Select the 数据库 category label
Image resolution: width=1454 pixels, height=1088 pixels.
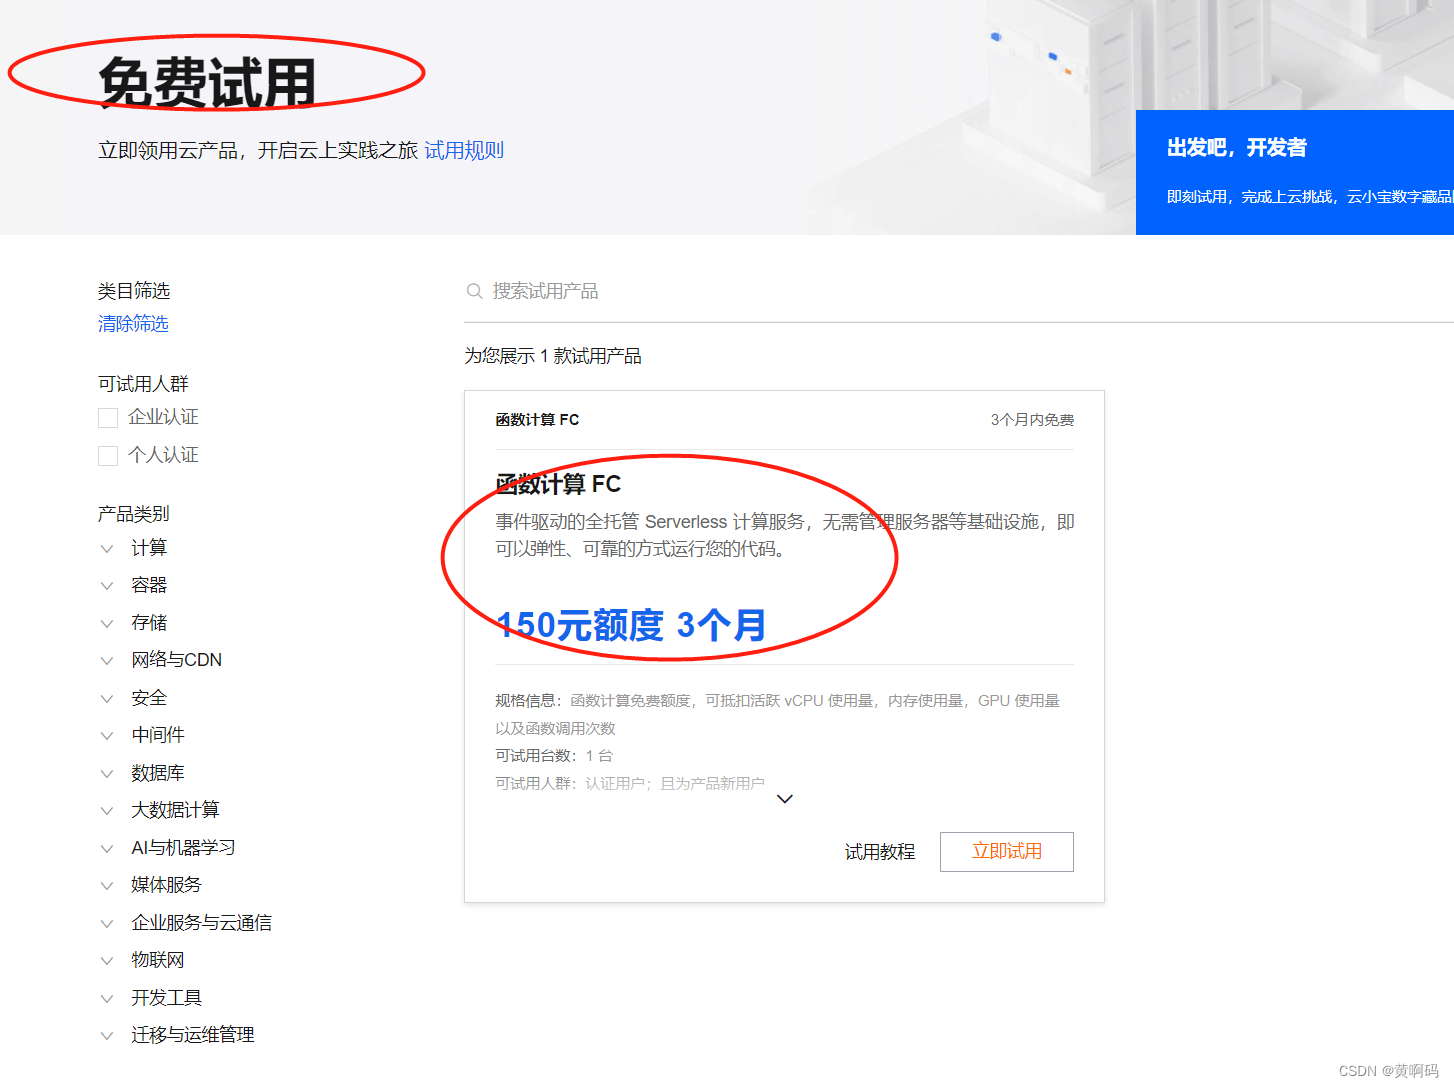point(158,773)
